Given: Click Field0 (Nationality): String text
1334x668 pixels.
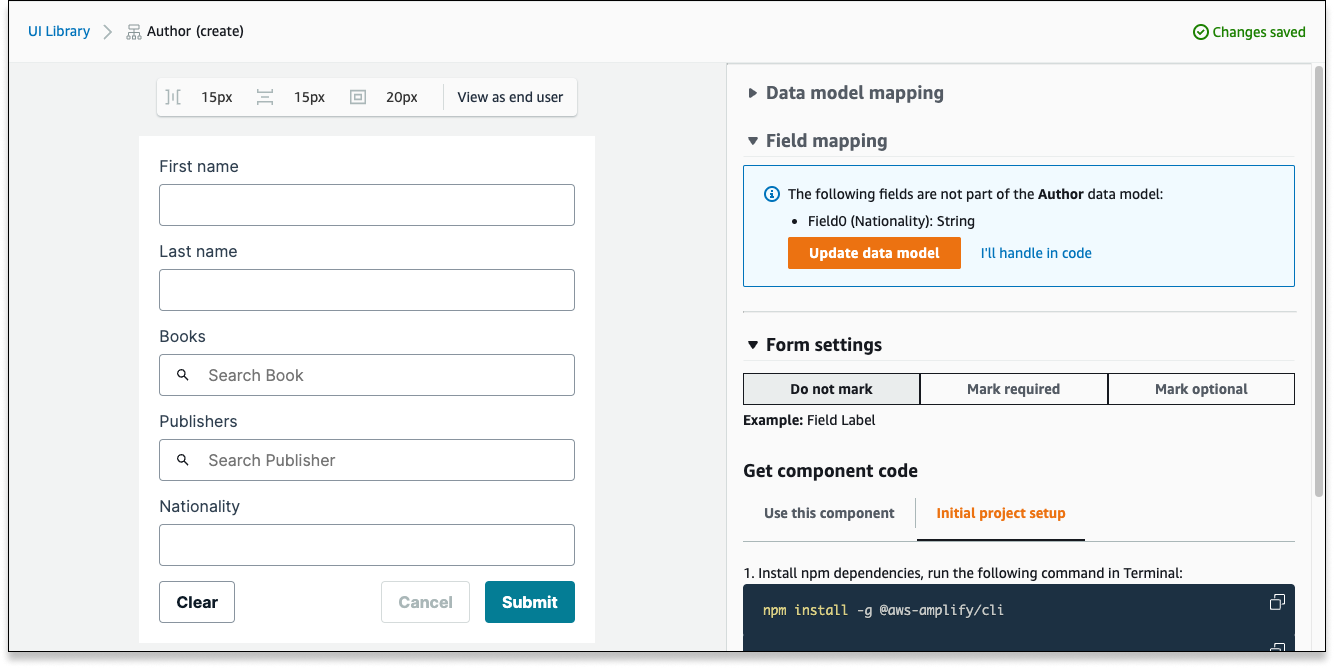Looking at the screenshot, I should click(891, 221).
